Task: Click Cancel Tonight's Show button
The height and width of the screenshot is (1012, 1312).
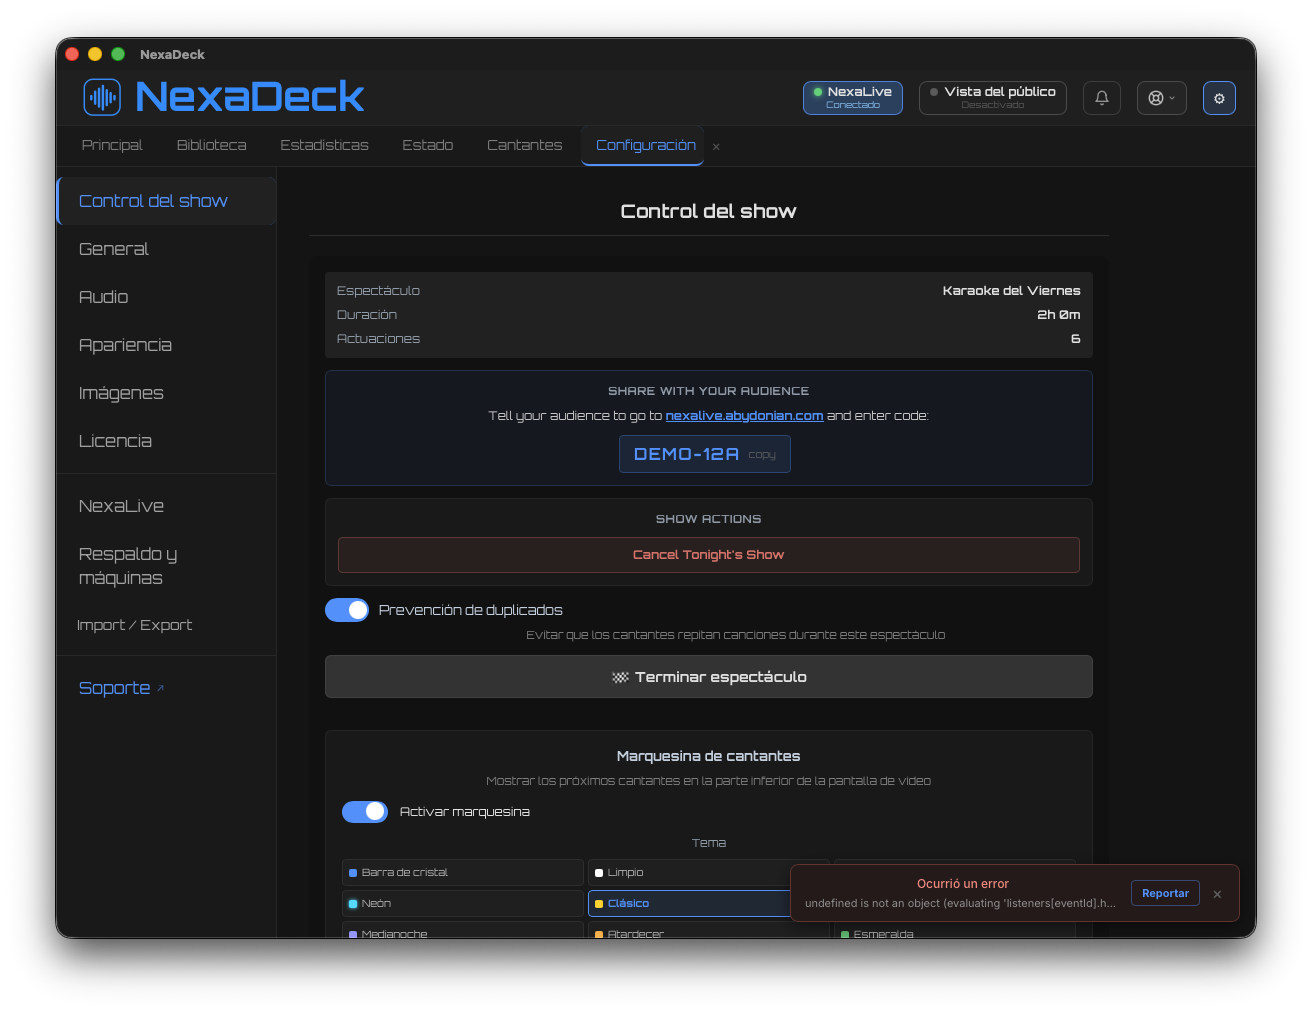Action: tap(709, 555)
